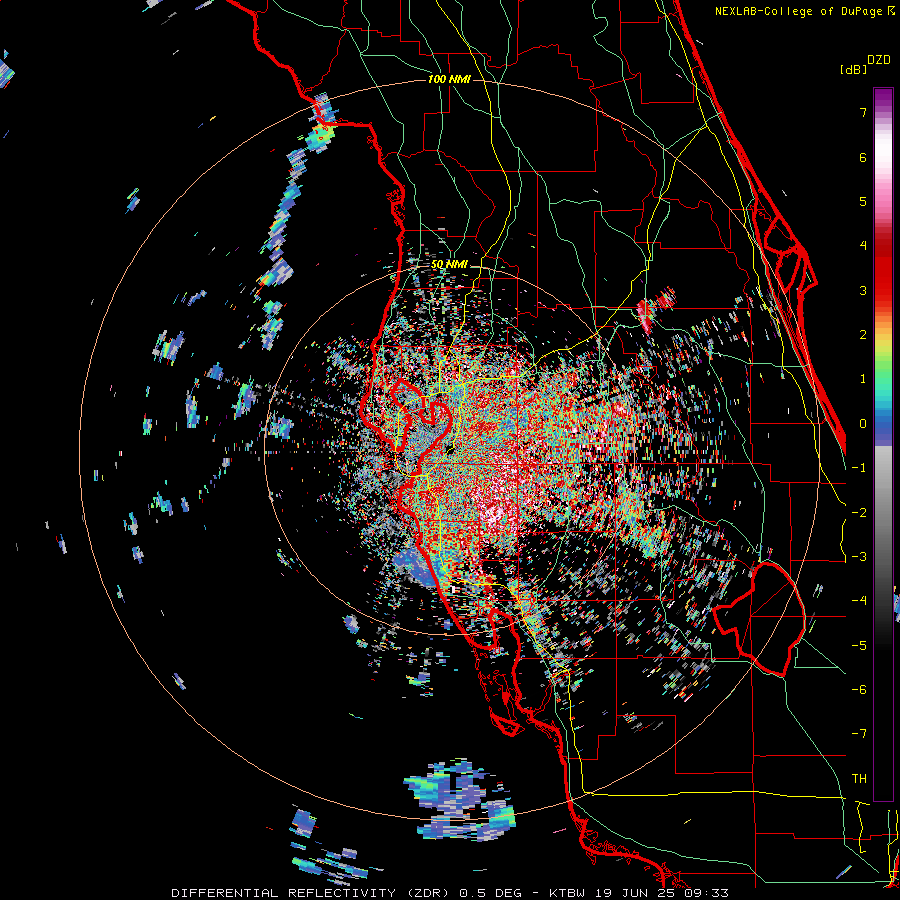Screen dimensions: 900x900
Task: Click the 6 value on color scale
Action: pos(863,157)
